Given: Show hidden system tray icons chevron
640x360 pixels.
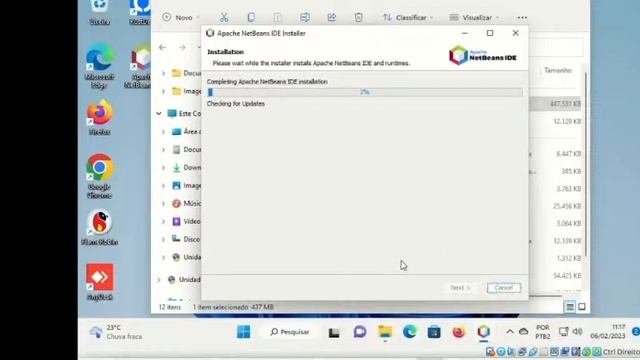Looking at the screenshot, I should point(510,332).
